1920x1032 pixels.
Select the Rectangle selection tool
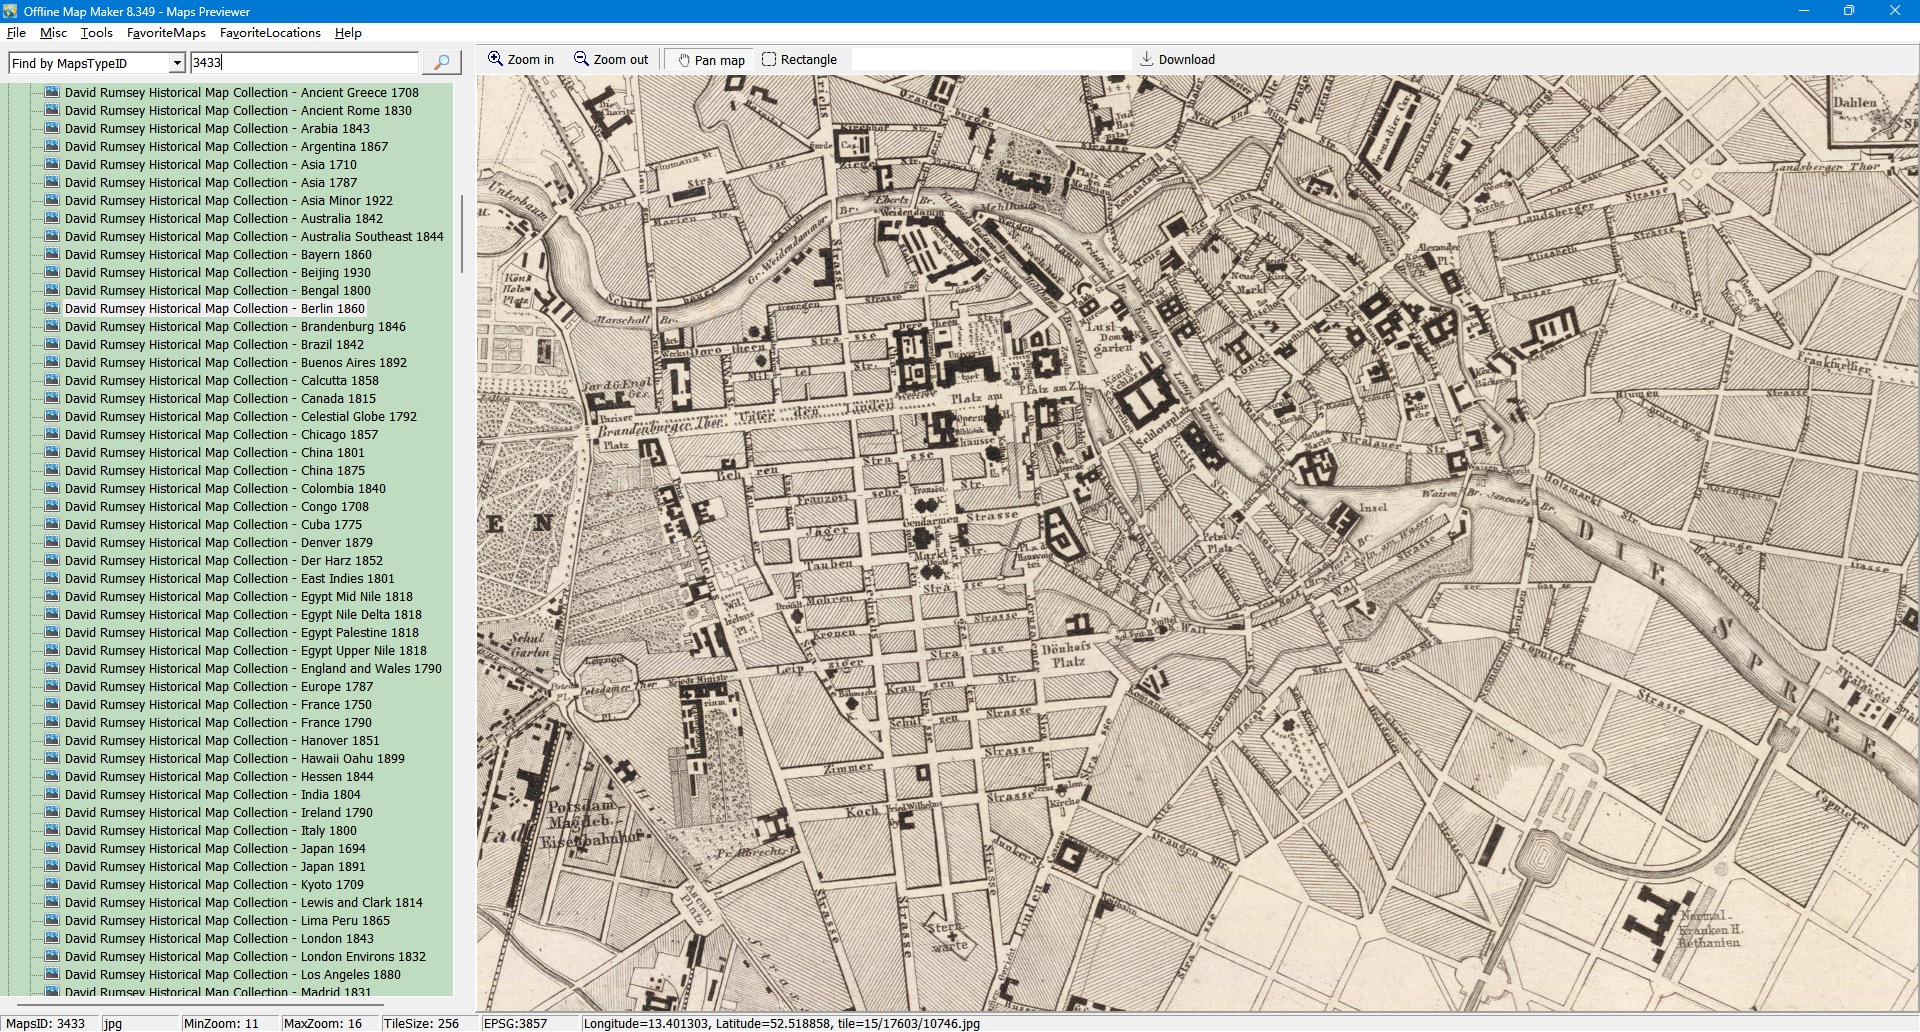799,60
